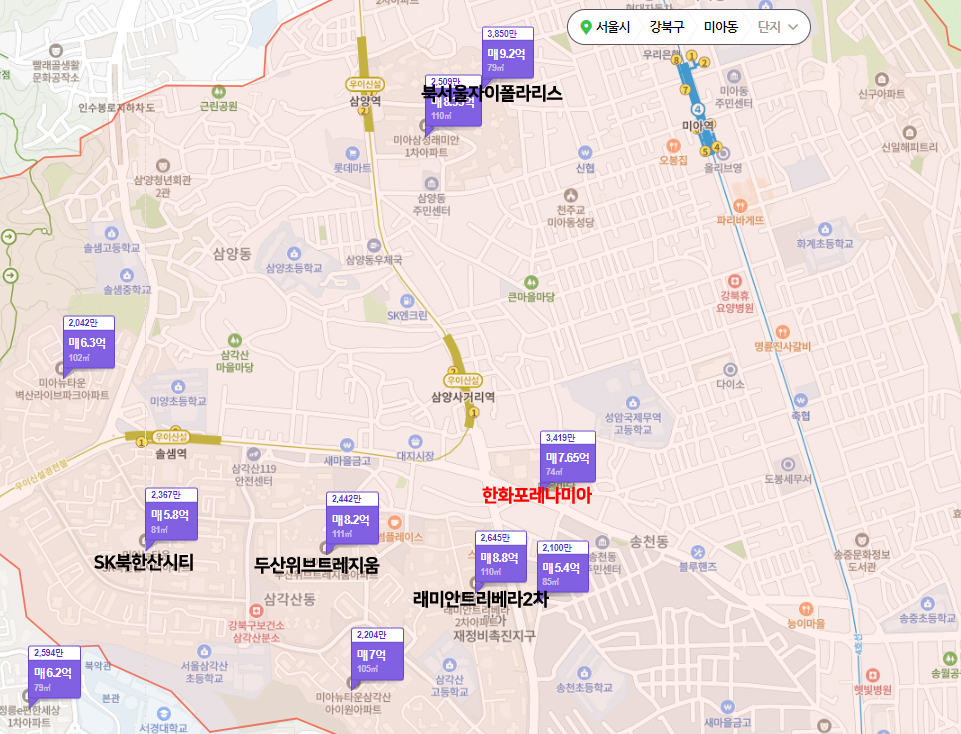
Task: Open the 매 6.3억 102㎡ listing marker
Action: [x=88, y=342]
